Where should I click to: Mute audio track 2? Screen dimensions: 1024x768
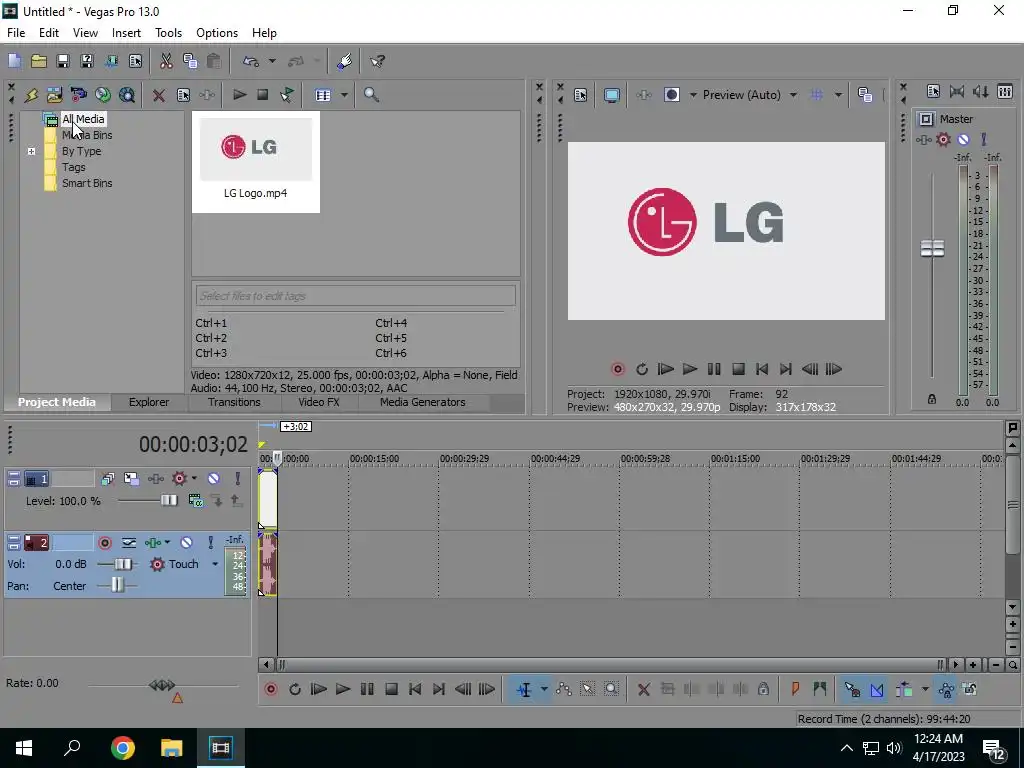(186, 543)
